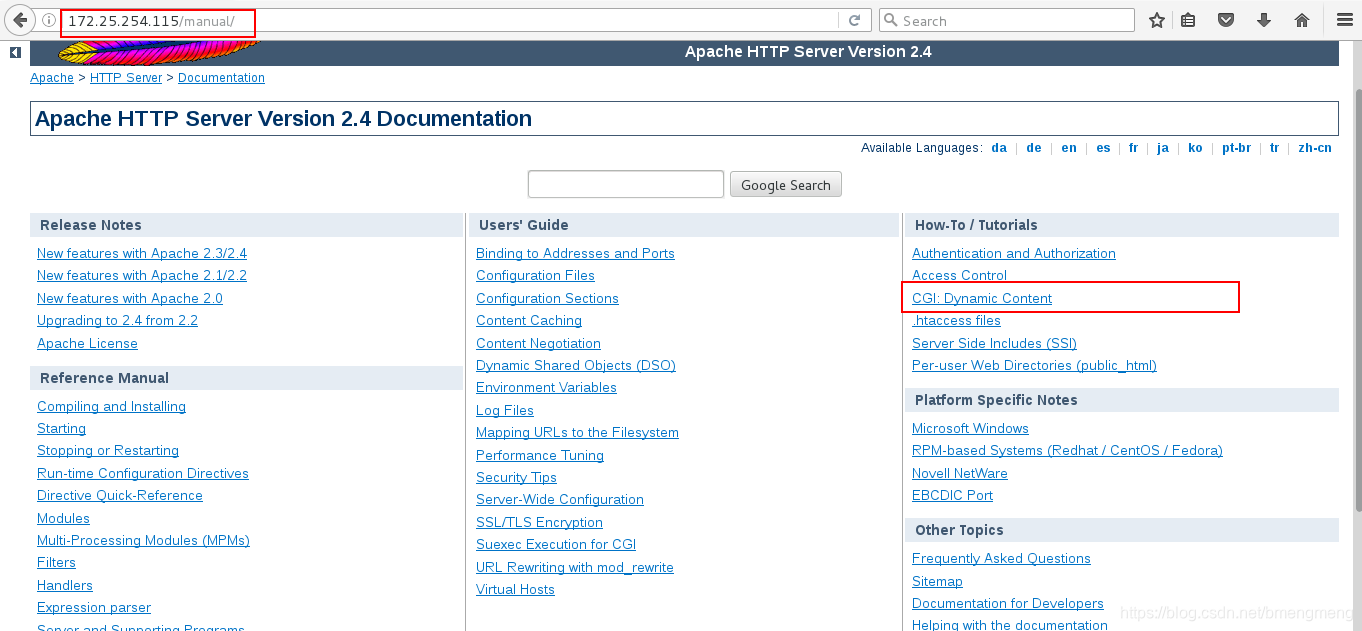
Task: Switch language to ja
Action: 1163,148
